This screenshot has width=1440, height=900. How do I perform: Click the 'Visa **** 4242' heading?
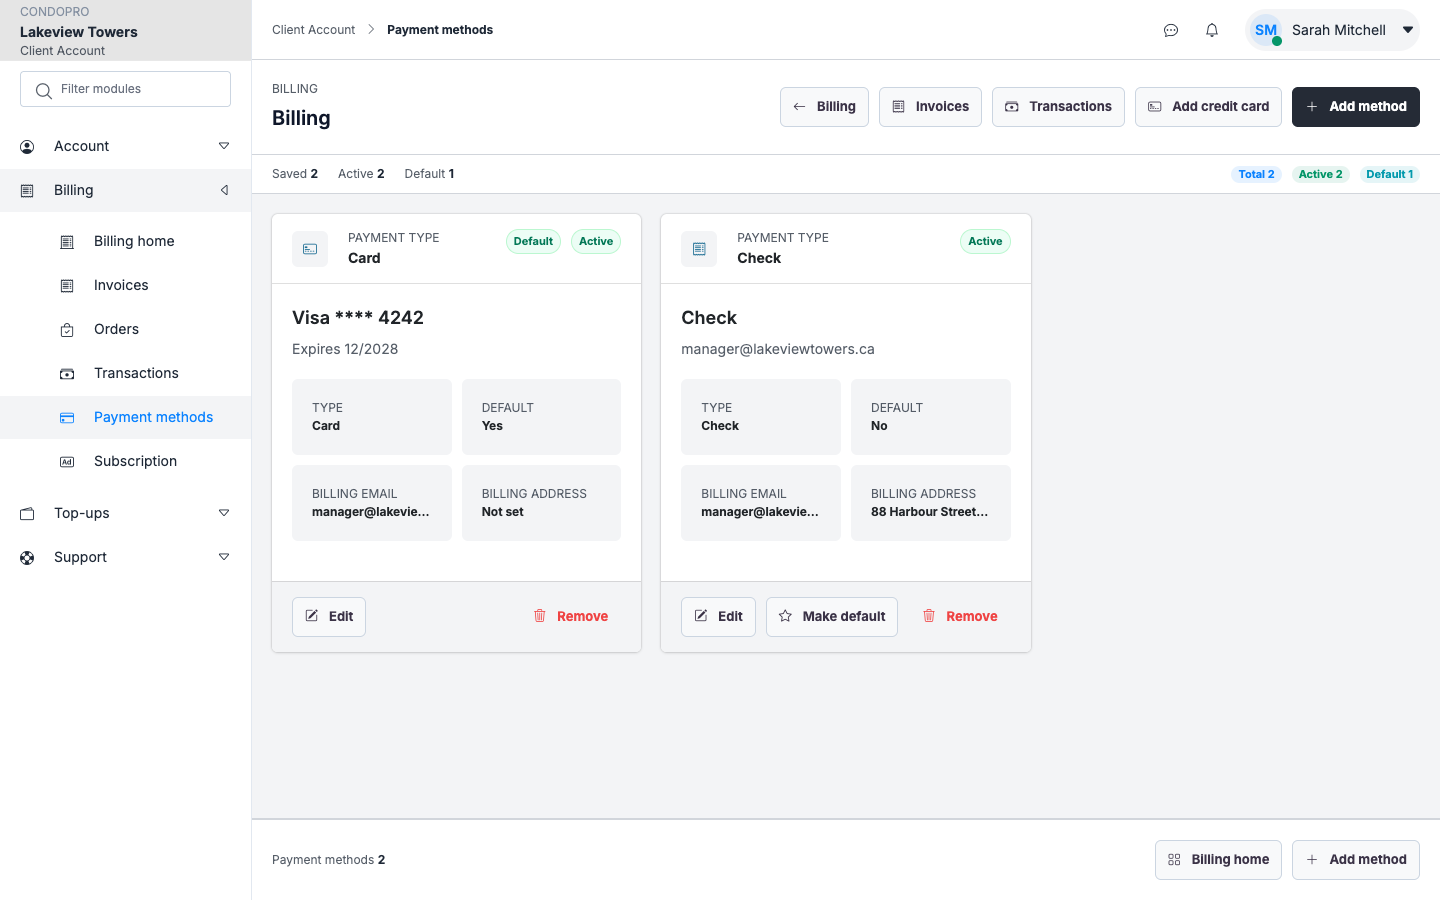point(358,318)
